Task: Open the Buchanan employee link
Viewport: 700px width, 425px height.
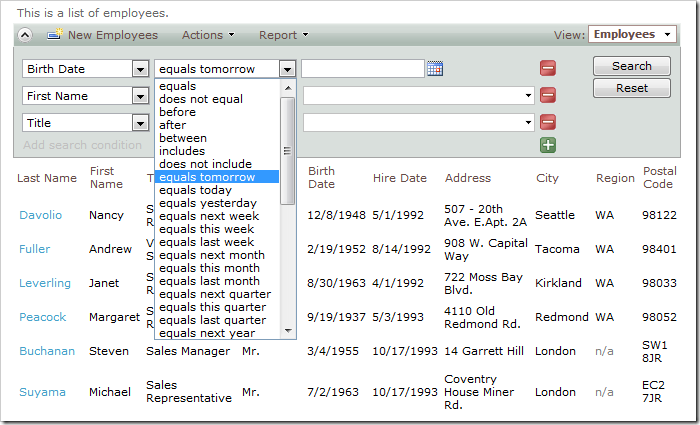Action: pos(47,351)
